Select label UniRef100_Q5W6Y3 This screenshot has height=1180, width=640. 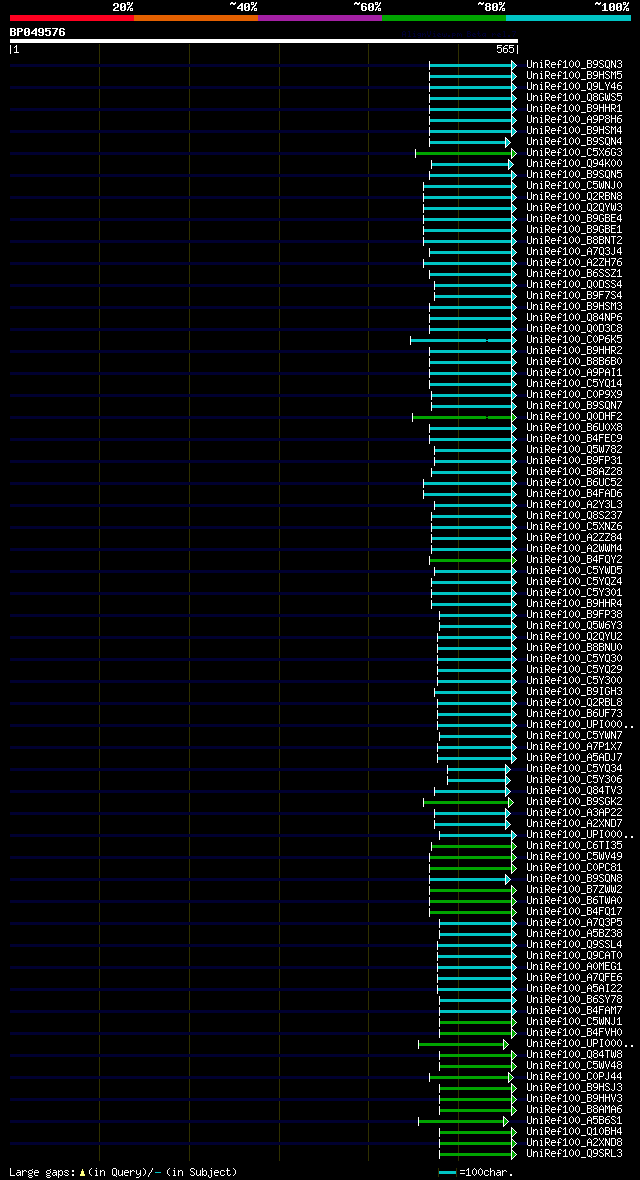(x=574, y=626)
